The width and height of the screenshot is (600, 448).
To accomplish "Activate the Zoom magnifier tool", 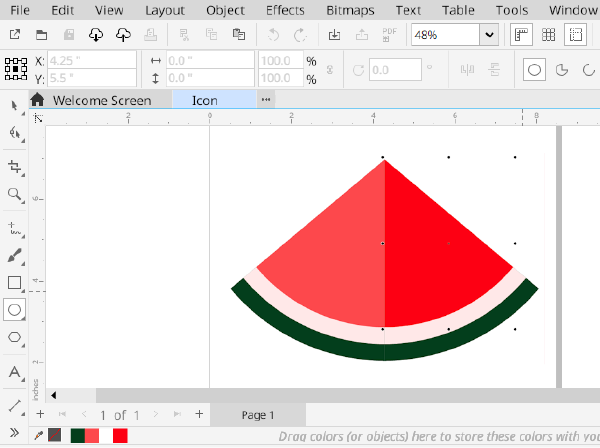I will (15, 195).
